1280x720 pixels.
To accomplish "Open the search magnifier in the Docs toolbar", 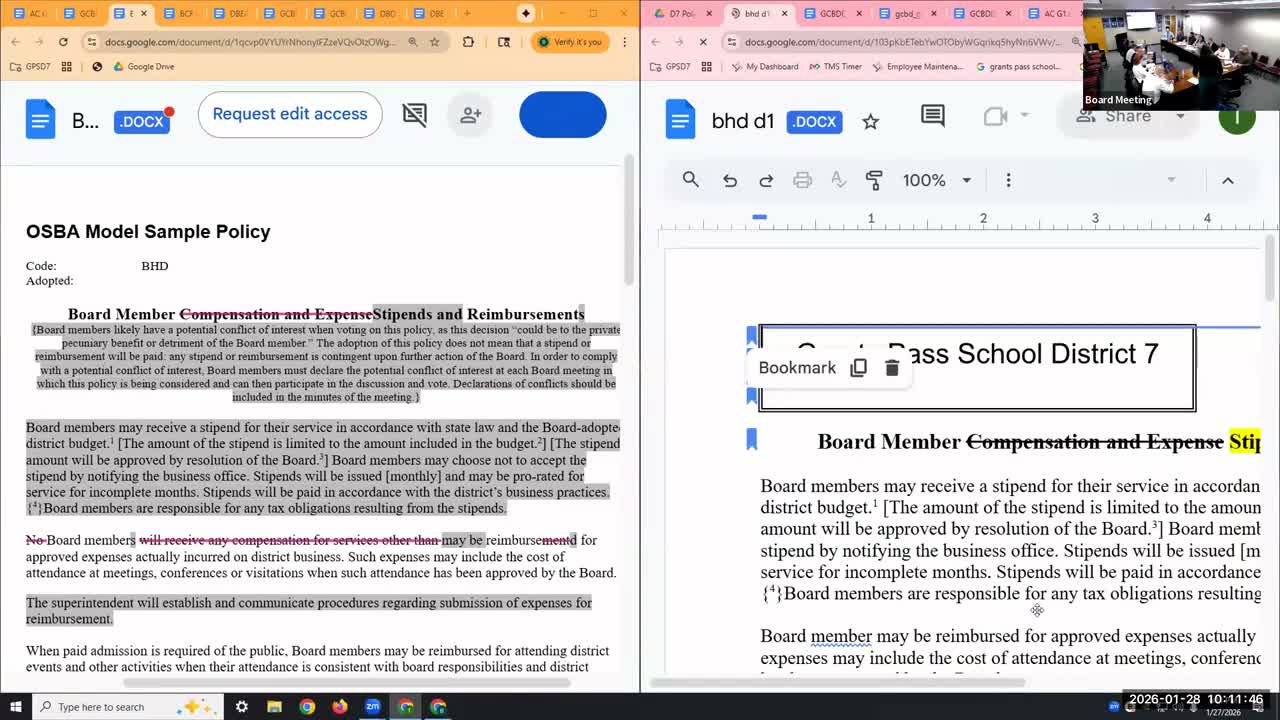I will [x=690, y=180].
